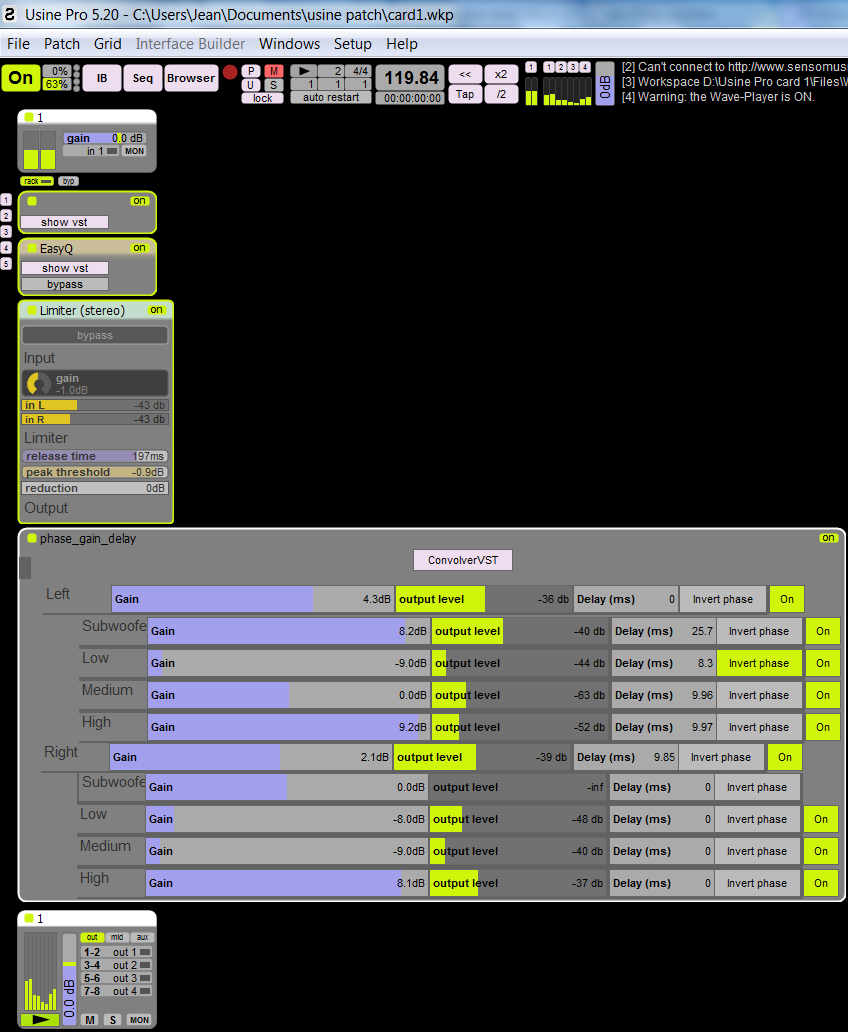Open the 3-4 out 2 selector
The width and height of the screenshot is (848, 1032).
click(117, 965)
